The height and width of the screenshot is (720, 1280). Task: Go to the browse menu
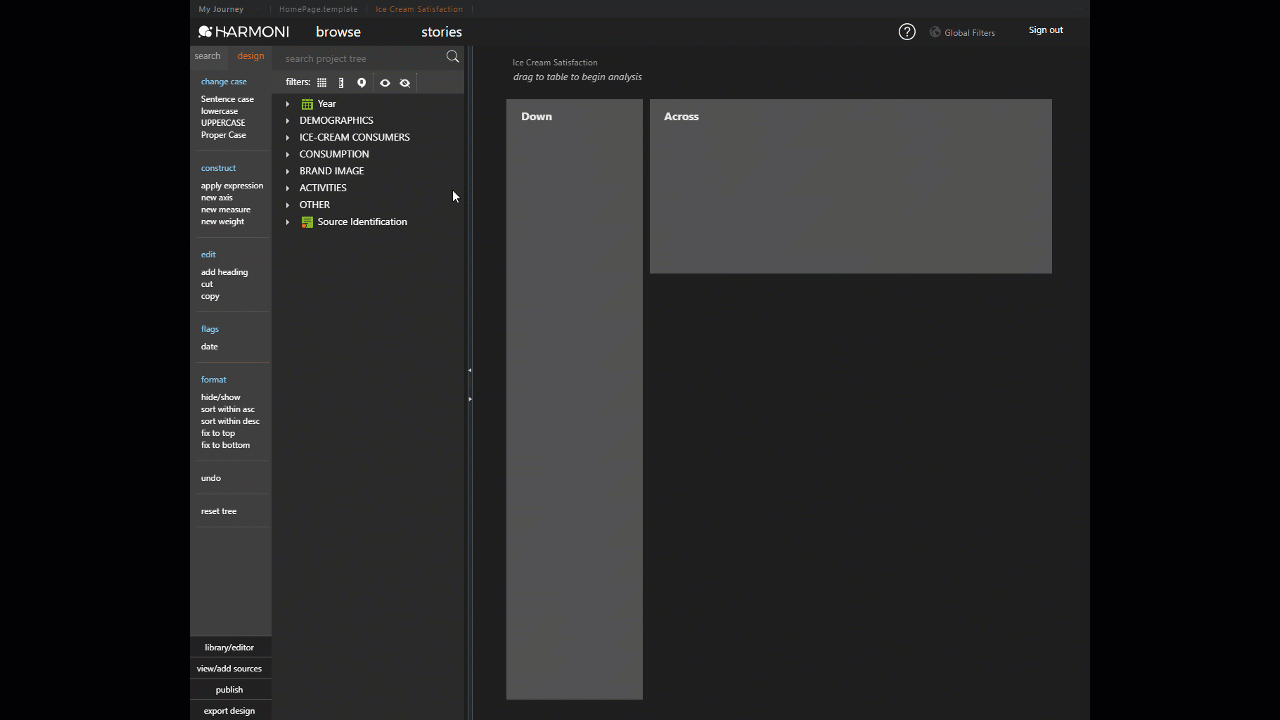(x=338, y=32)
